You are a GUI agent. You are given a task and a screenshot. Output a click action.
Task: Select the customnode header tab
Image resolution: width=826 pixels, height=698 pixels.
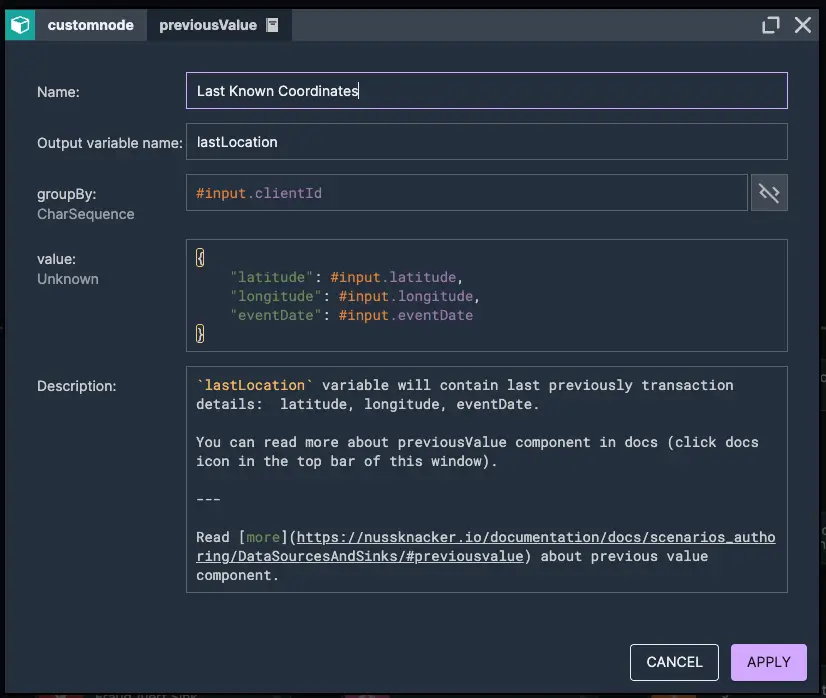pos(91,25)
